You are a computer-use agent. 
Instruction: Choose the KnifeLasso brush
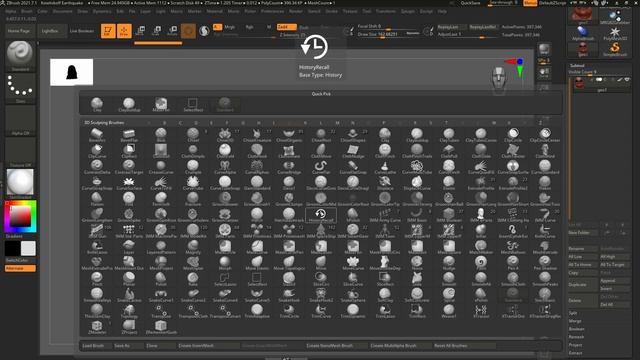coord(97,247)
